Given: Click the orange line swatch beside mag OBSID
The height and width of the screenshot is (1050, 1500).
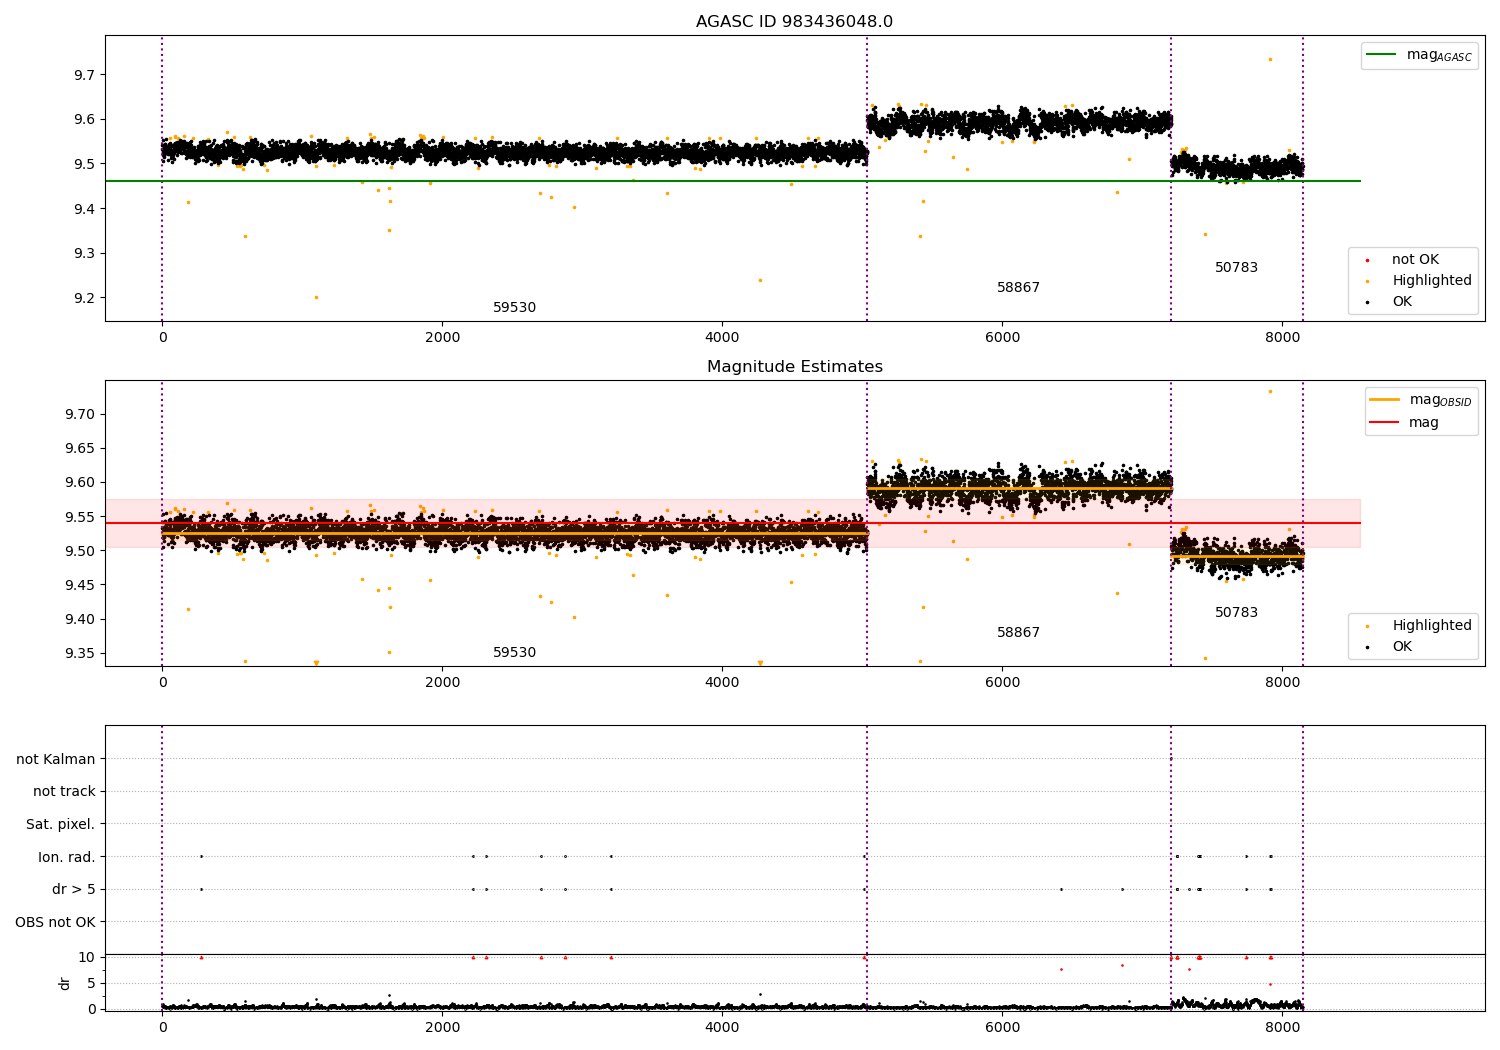Looking at the screenshot, I should point(1384,400).
